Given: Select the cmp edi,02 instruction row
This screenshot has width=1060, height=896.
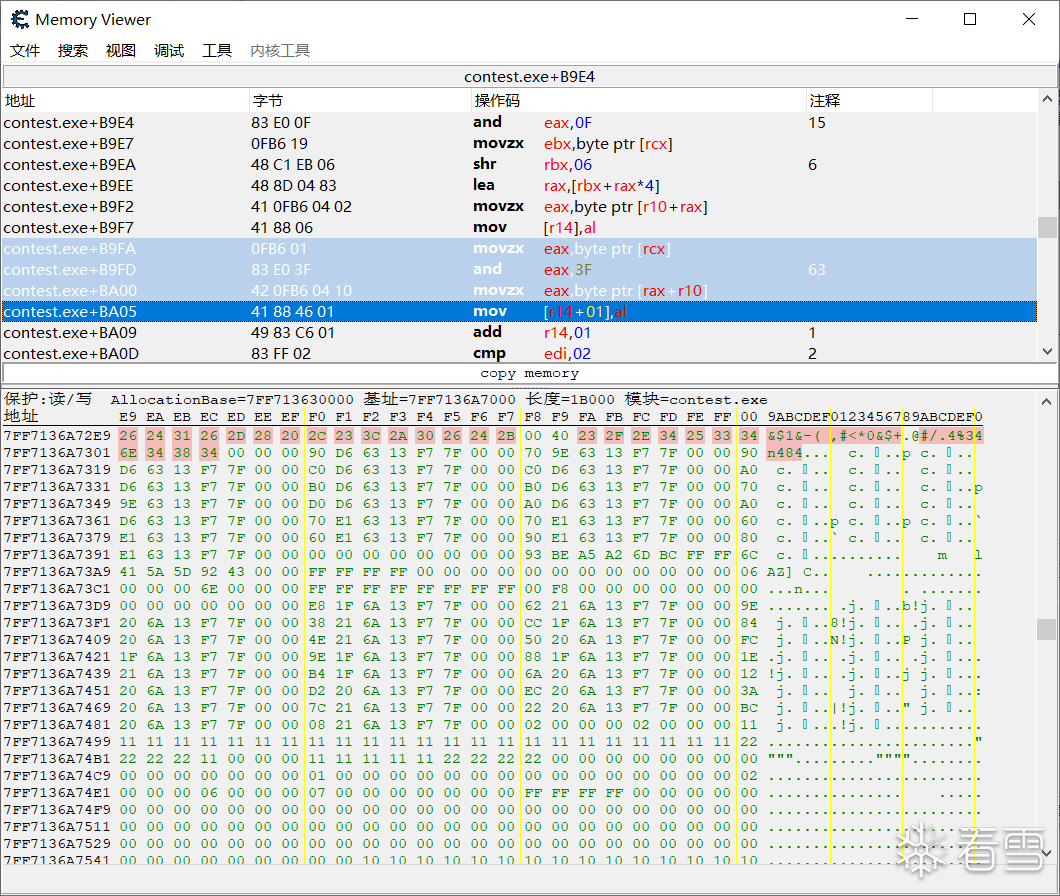Looking at the screenshot, I should (519, 353).
